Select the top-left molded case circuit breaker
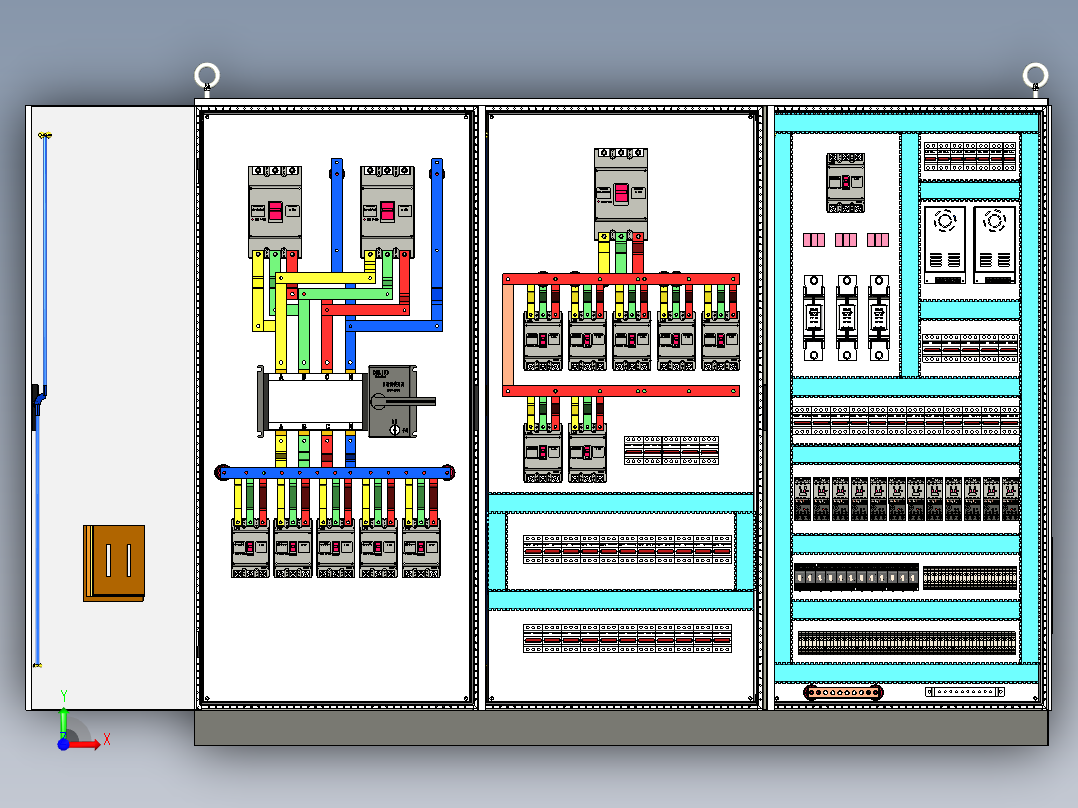 (275, 210)
